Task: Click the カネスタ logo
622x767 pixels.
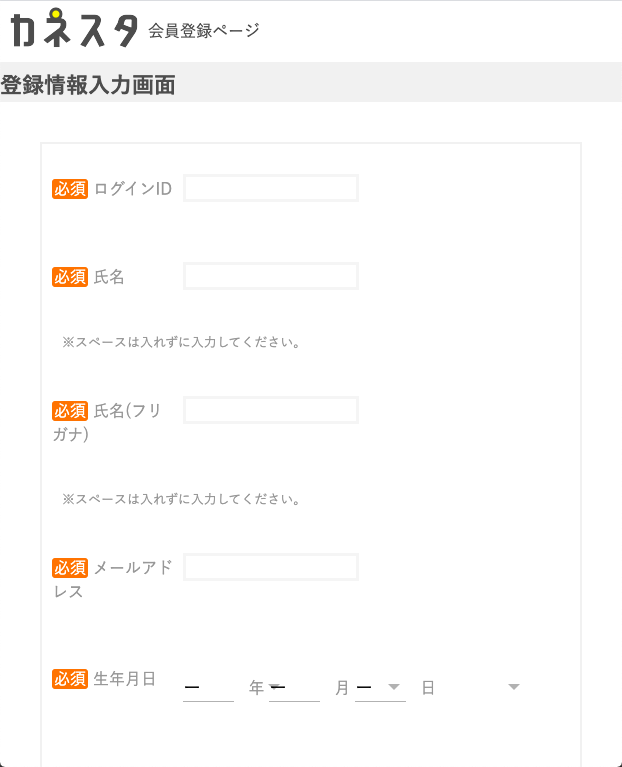Action: (74, 28)
